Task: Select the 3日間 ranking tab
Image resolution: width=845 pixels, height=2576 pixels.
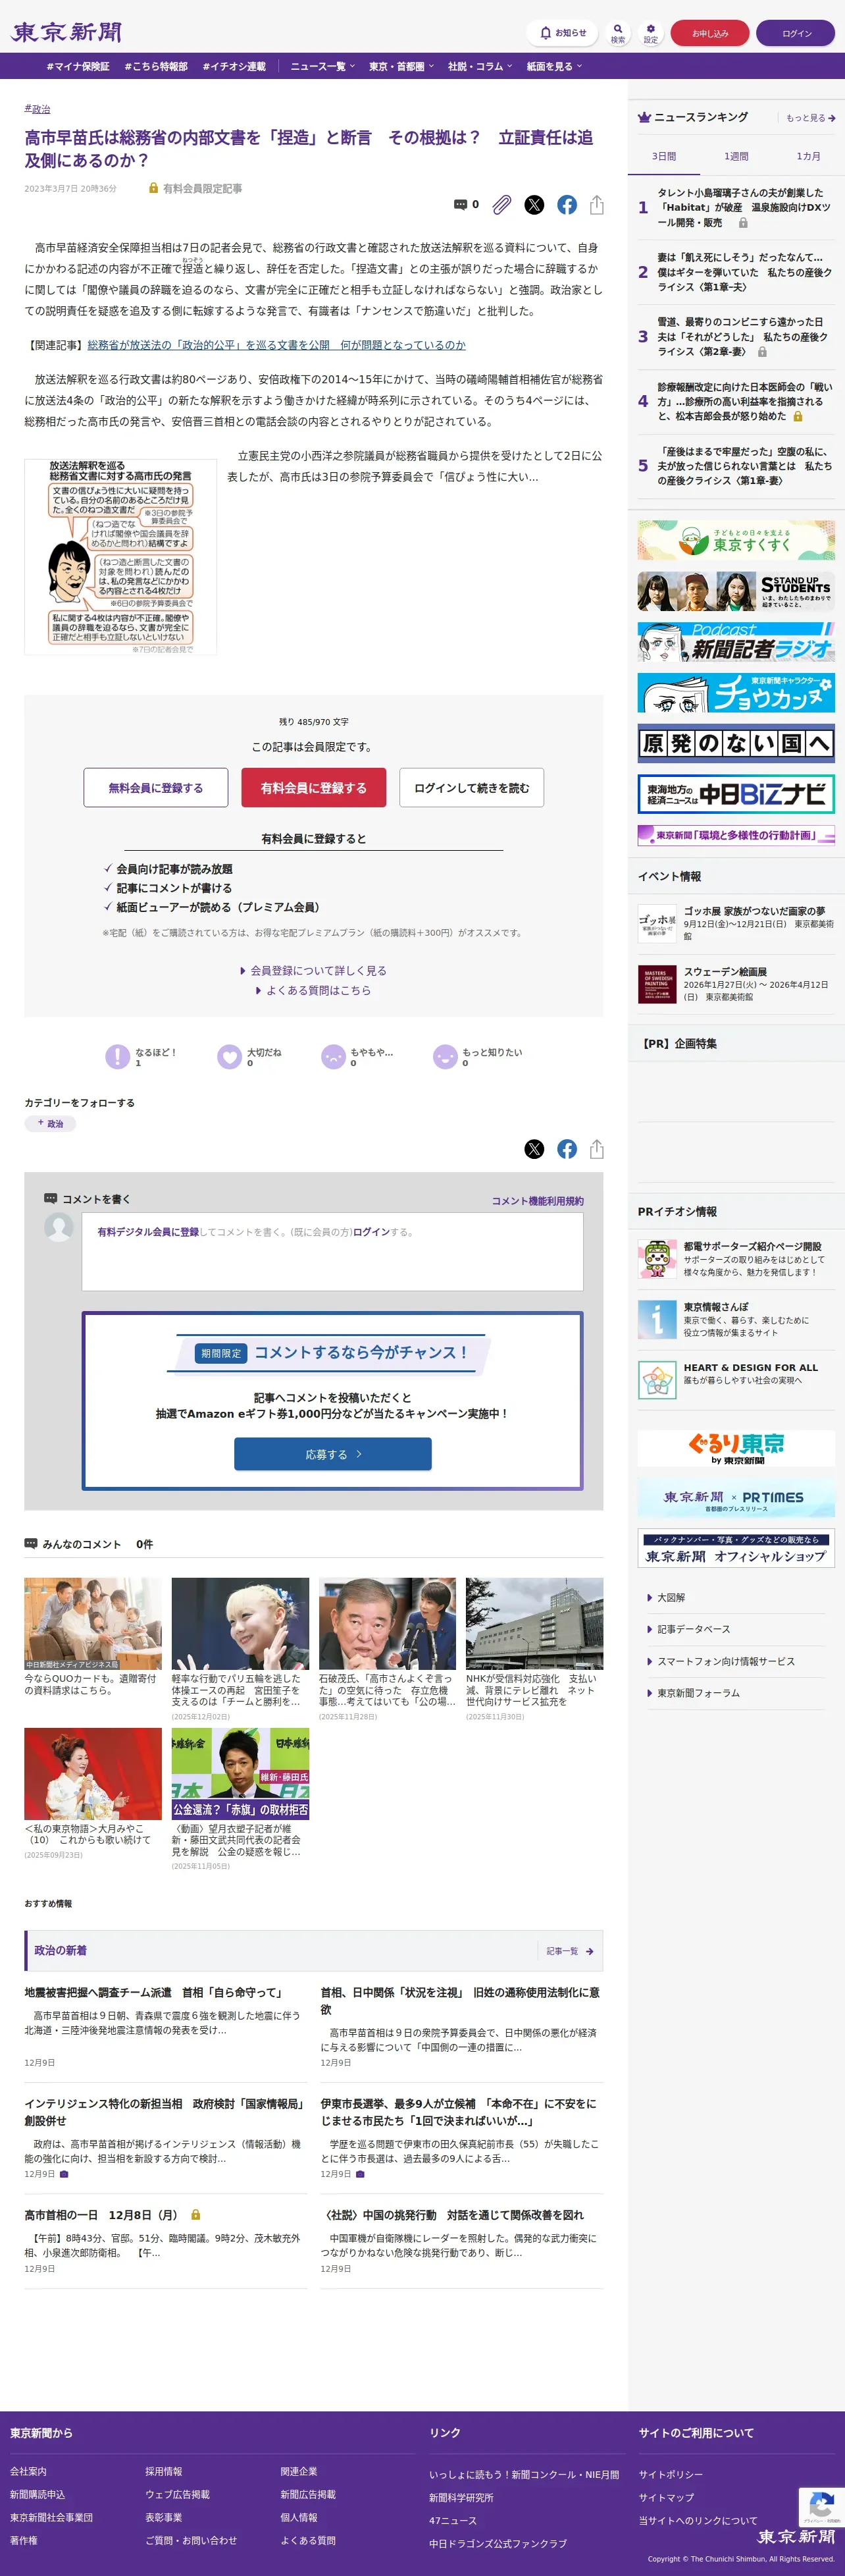Action: pyautogui.click(x=664, y=156)
